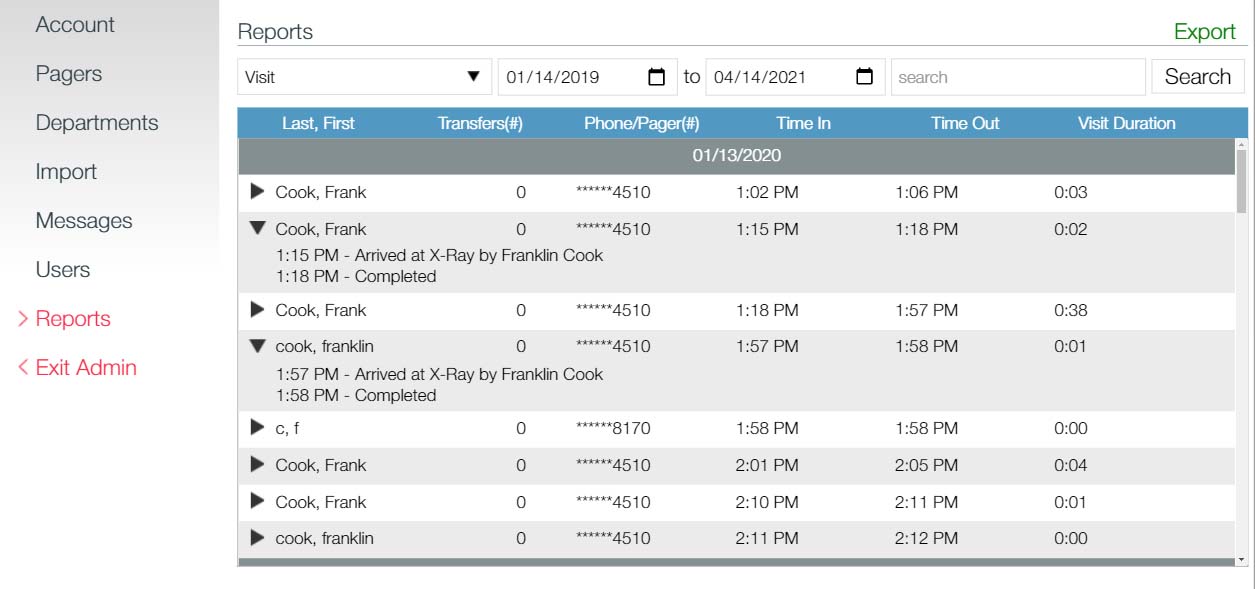Export the report via Export link
This screenshot has width=1255, height=589.
pos(1204,31)
